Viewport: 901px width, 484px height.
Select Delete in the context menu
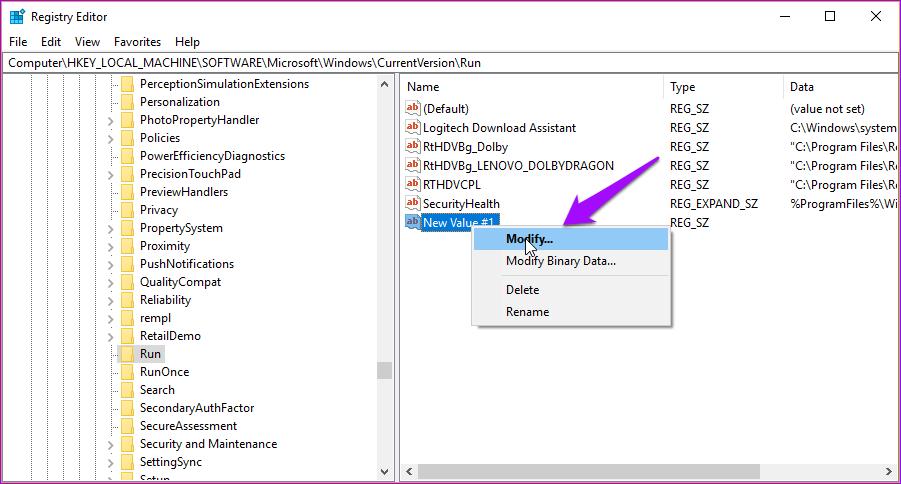coord(522,290)
